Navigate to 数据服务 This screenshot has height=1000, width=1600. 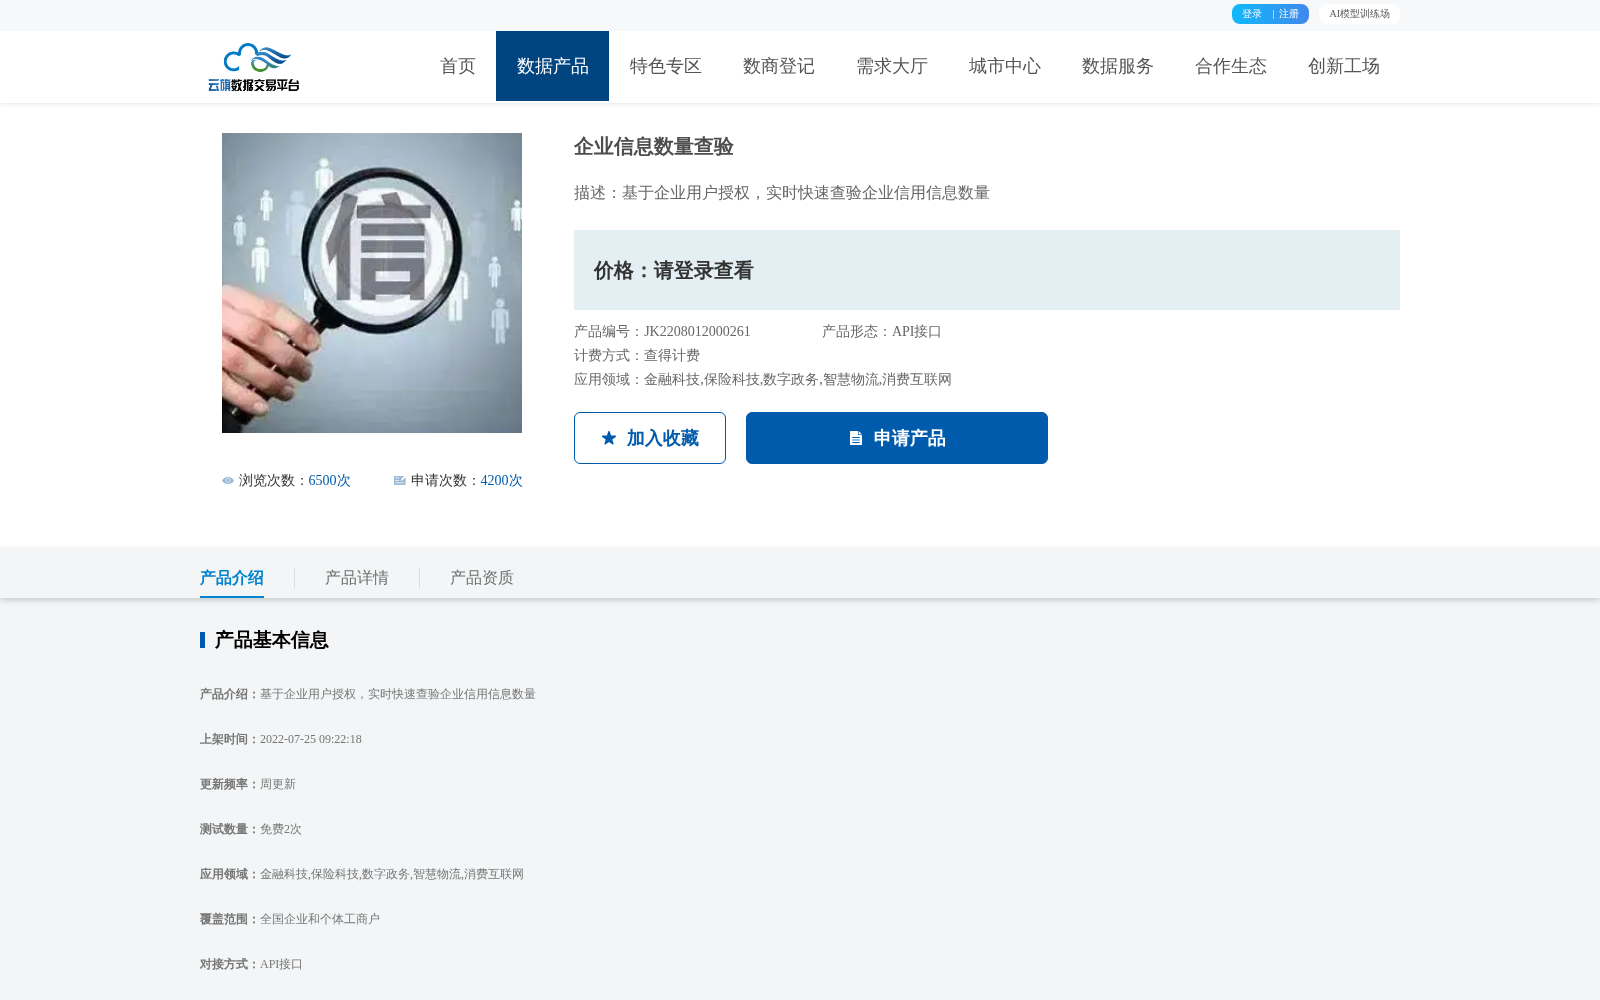1117,66
